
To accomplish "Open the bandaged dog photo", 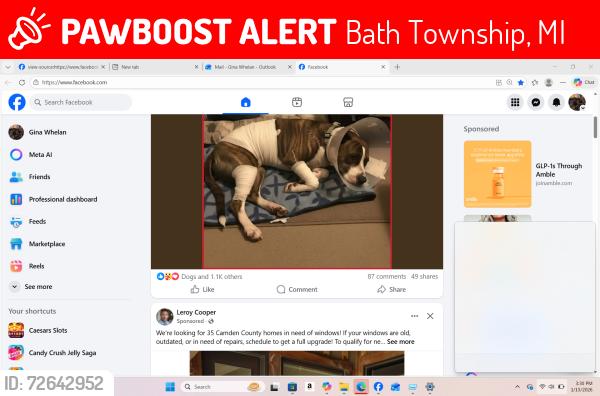I will coord(297,191).
